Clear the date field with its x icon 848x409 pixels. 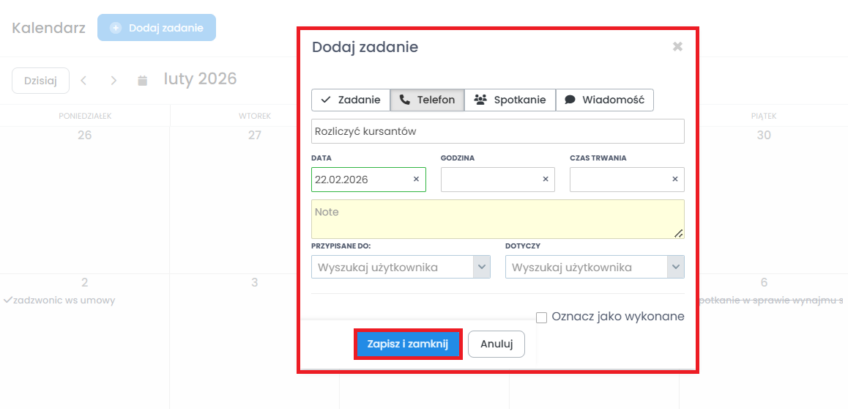point(416,180)
